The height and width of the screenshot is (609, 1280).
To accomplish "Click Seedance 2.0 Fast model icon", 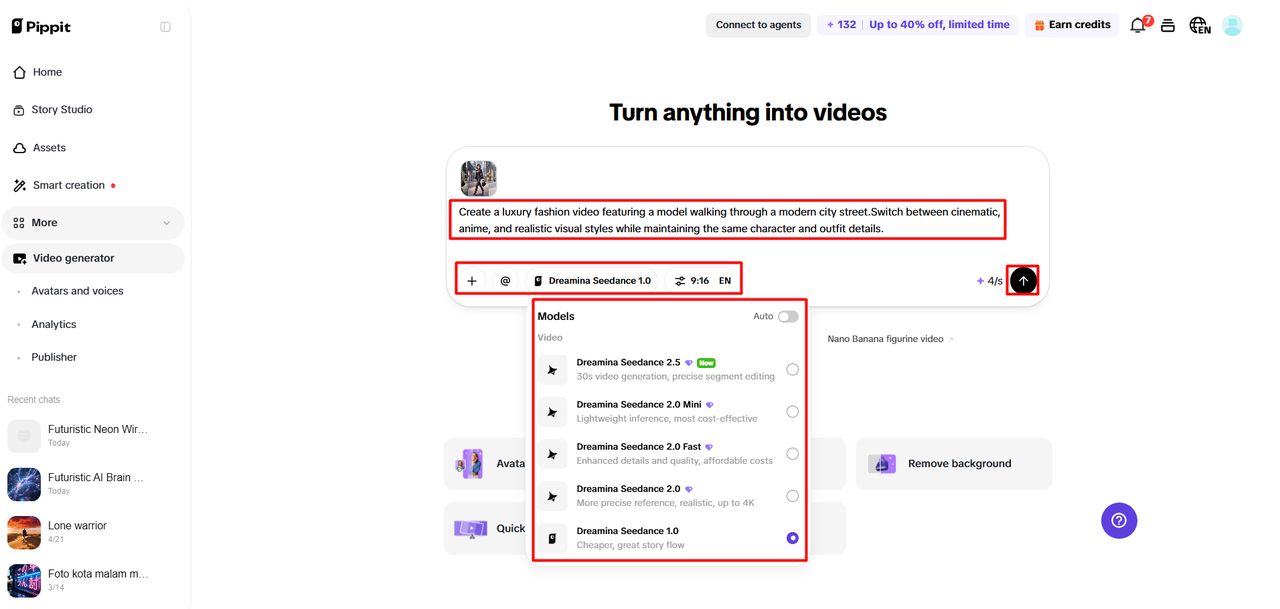I will click(553, 454).
